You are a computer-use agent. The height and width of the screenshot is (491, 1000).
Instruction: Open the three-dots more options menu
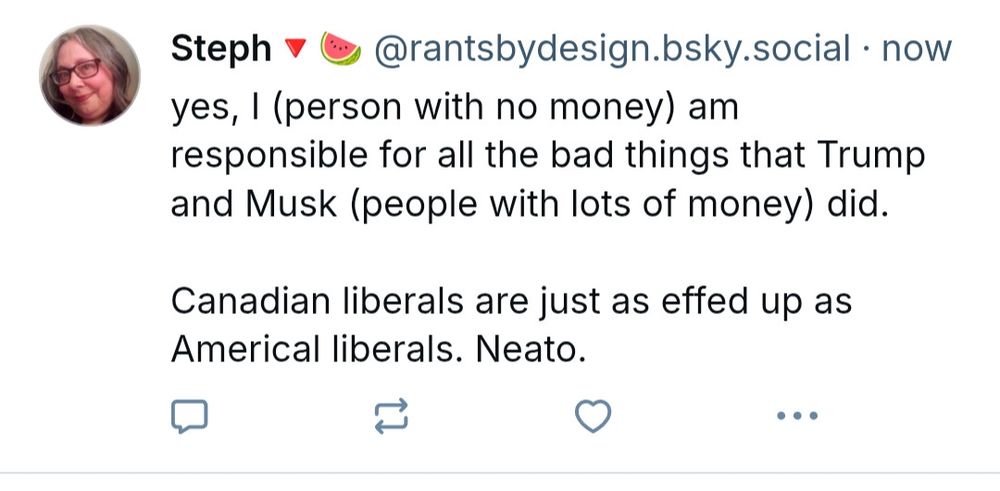[x=797, y=416]
